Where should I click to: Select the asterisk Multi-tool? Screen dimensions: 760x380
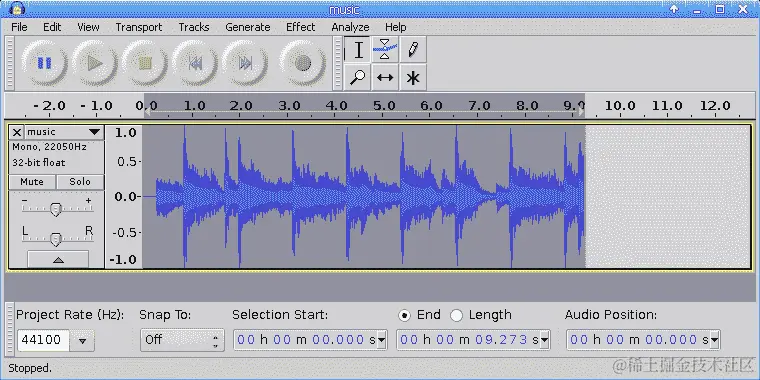(x=413, y=77)
